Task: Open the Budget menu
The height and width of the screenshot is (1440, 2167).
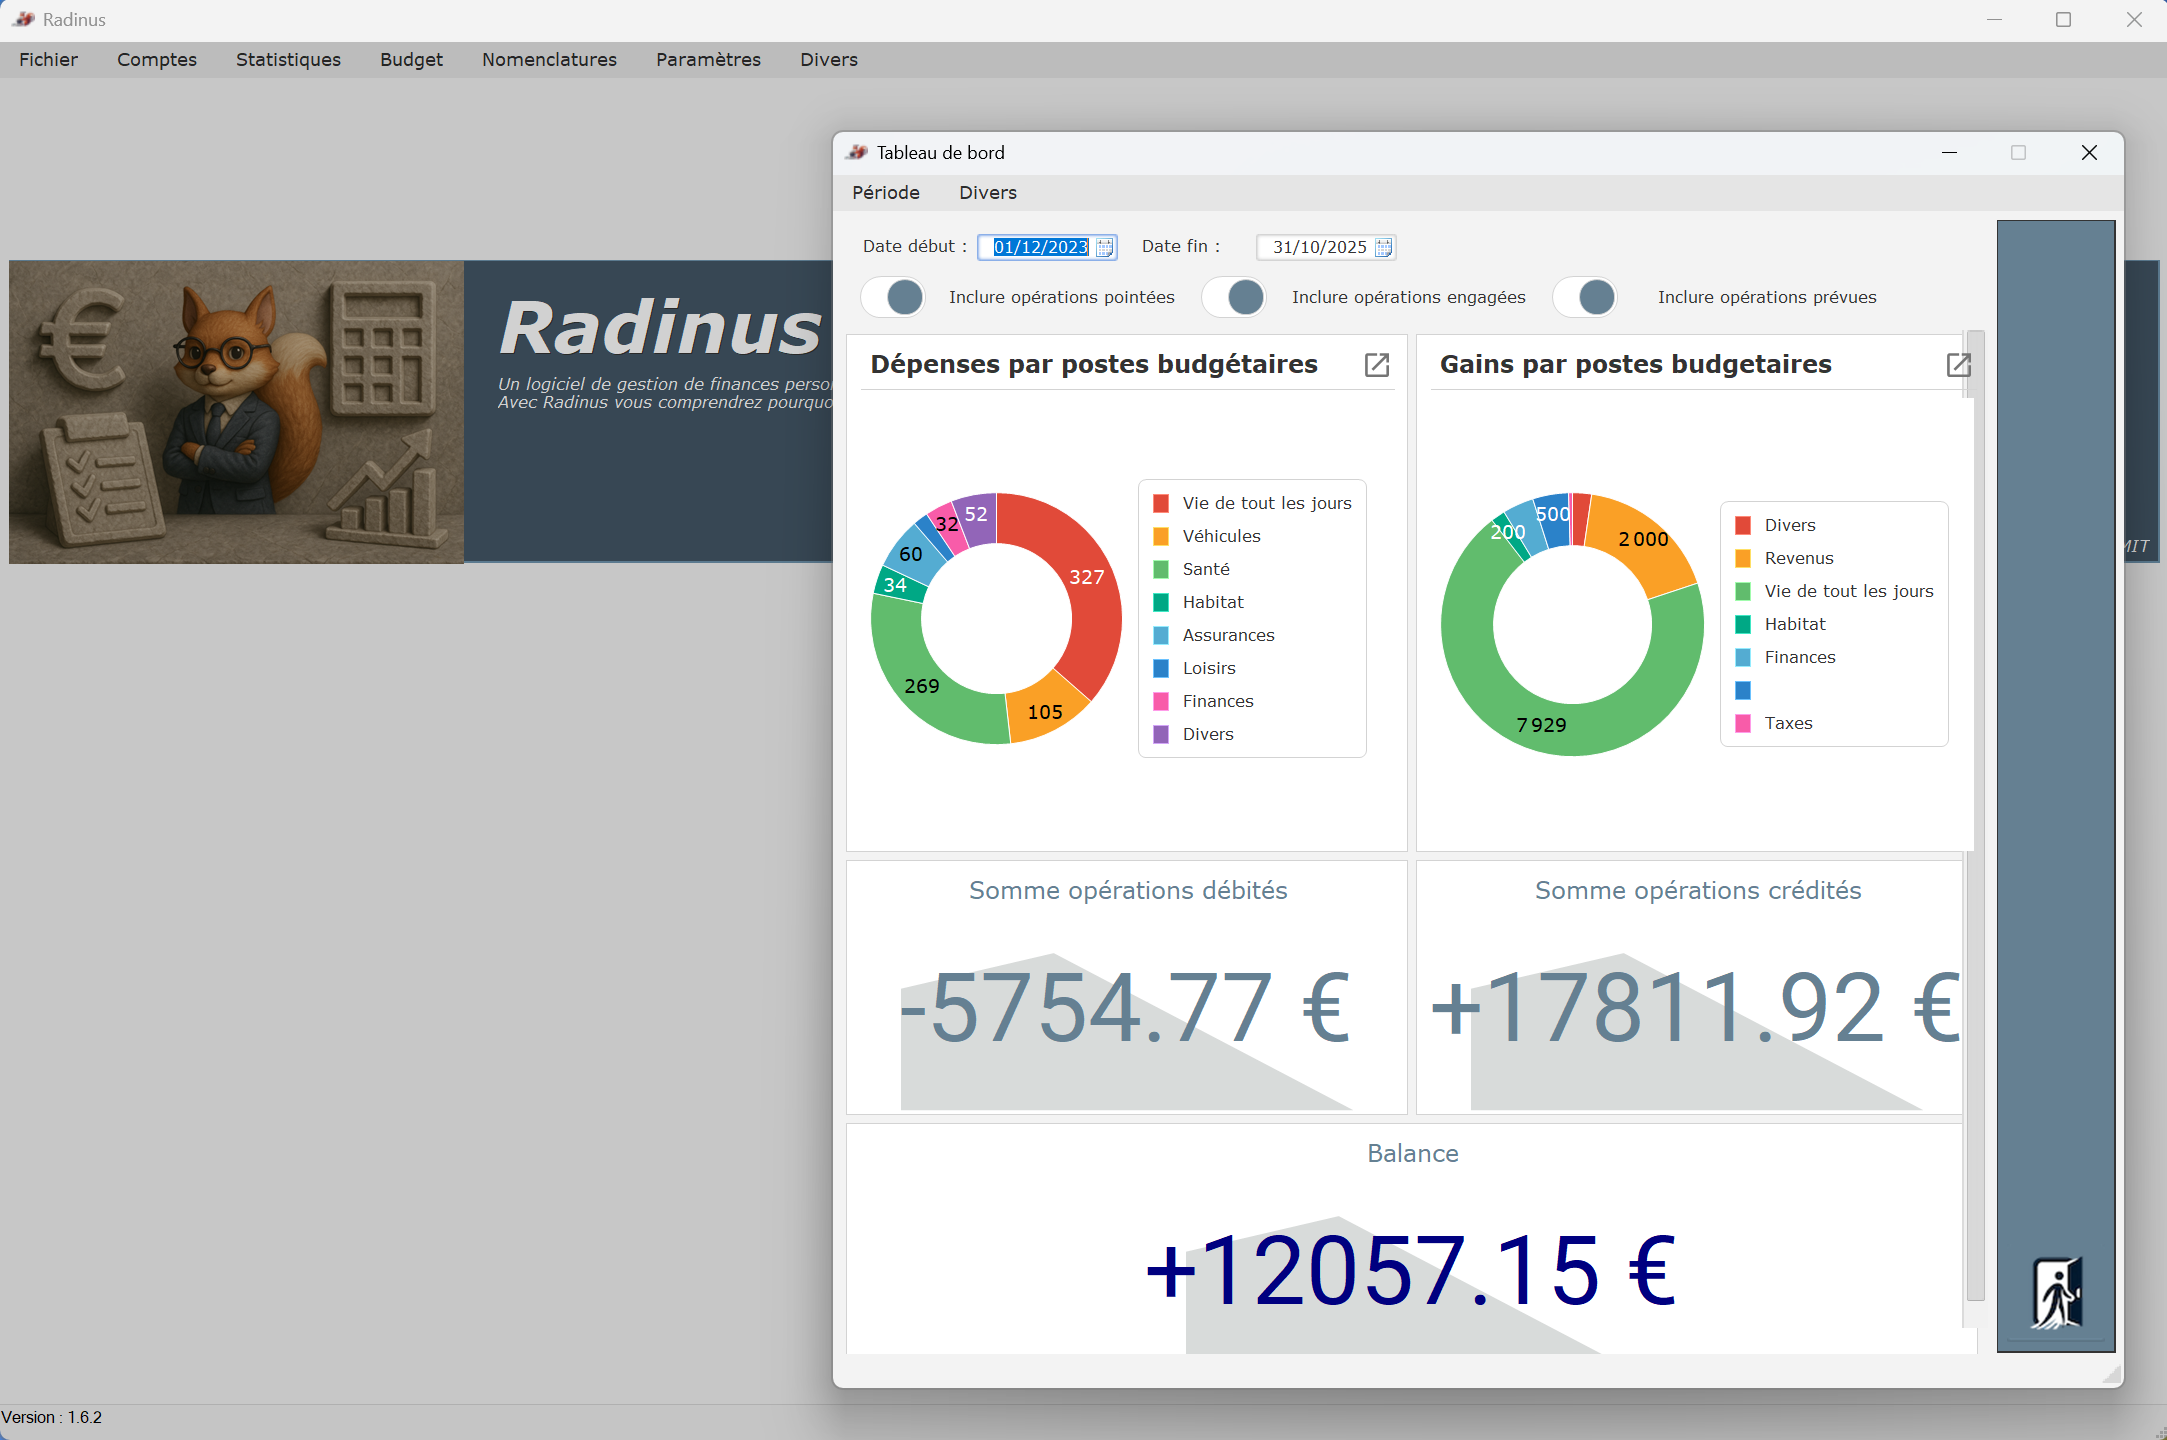Action: [411, 60]
